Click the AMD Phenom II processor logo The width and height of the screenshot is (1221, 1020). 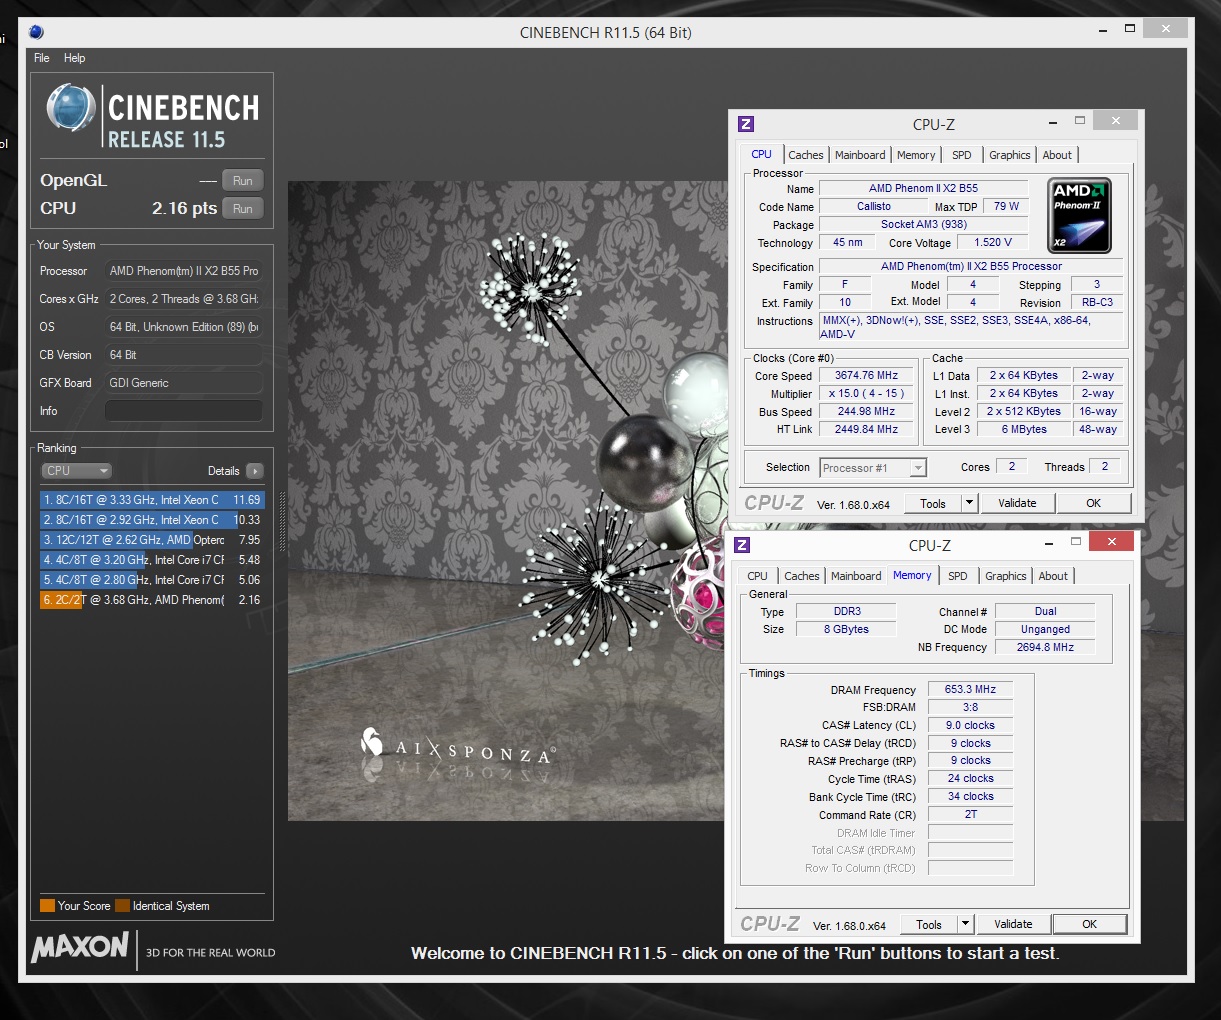1080,215
